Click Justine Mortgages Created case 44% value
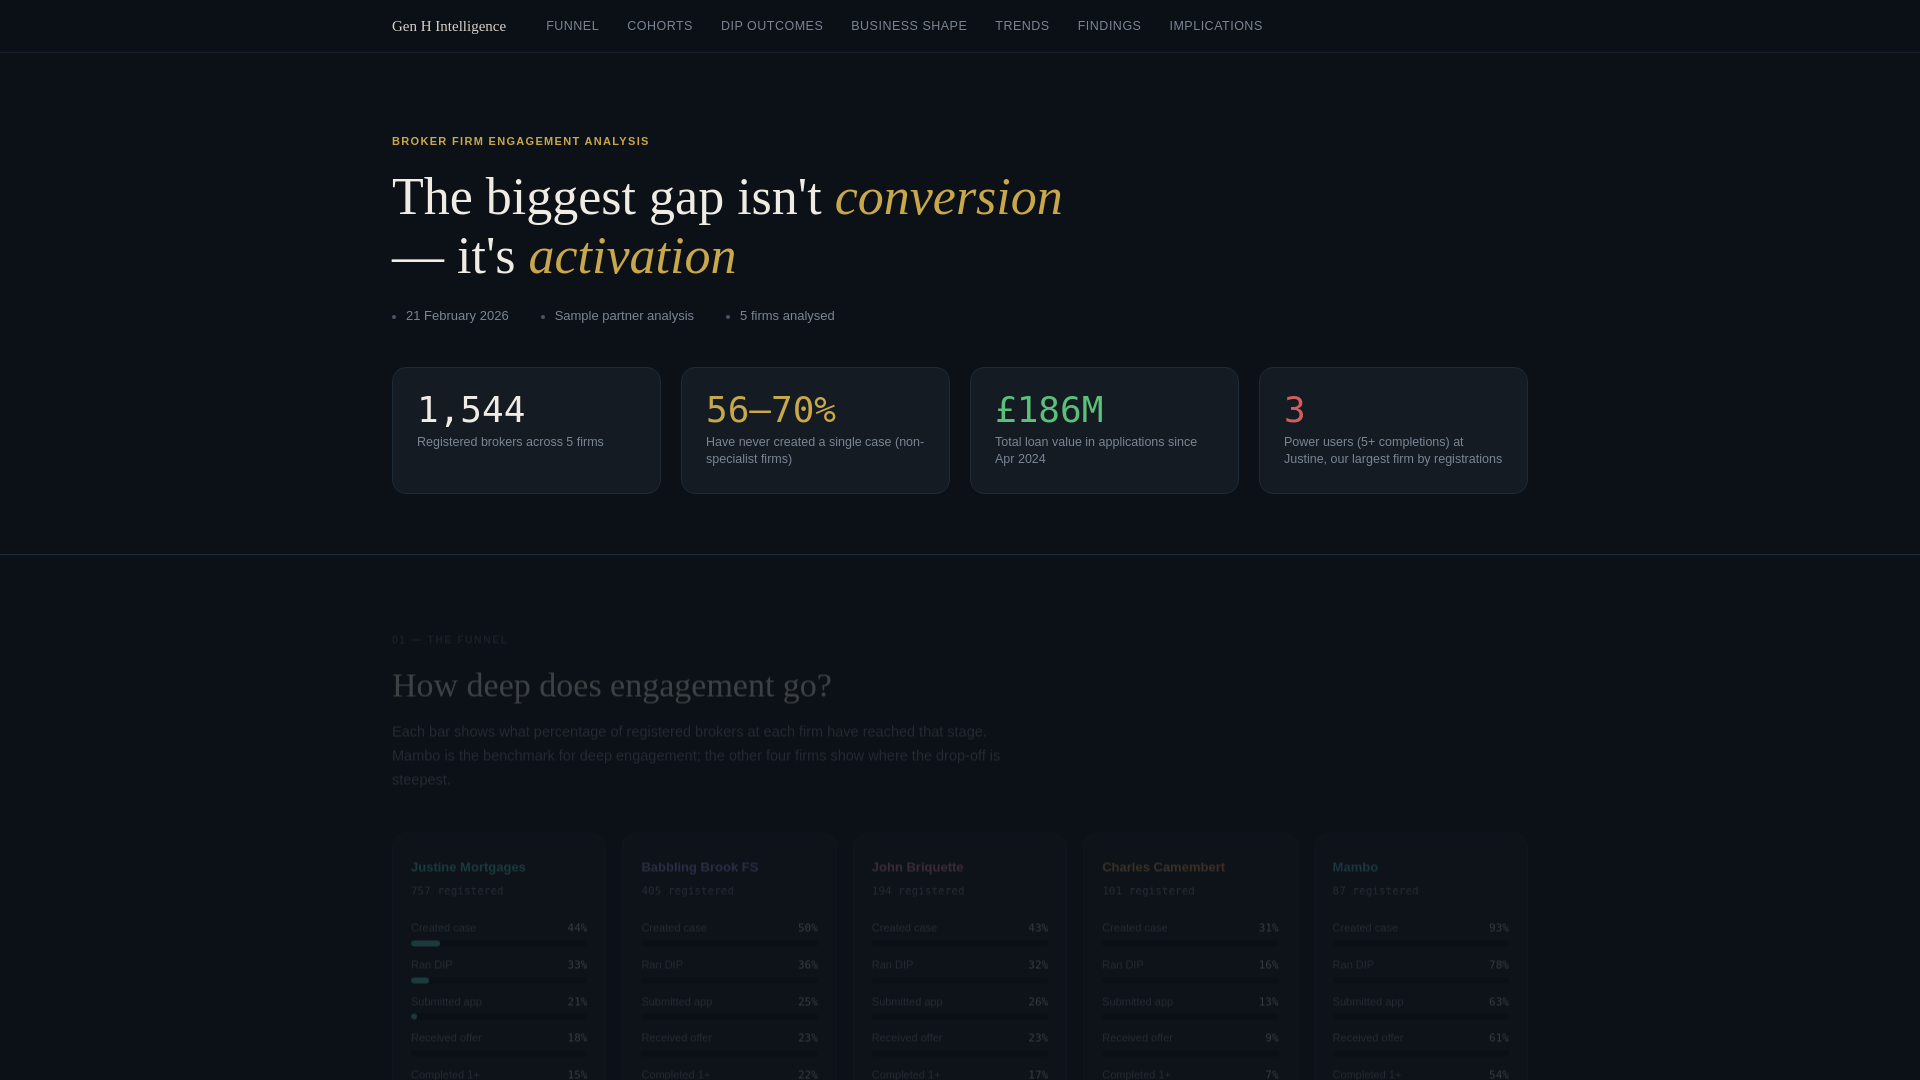 coord(577,928)
